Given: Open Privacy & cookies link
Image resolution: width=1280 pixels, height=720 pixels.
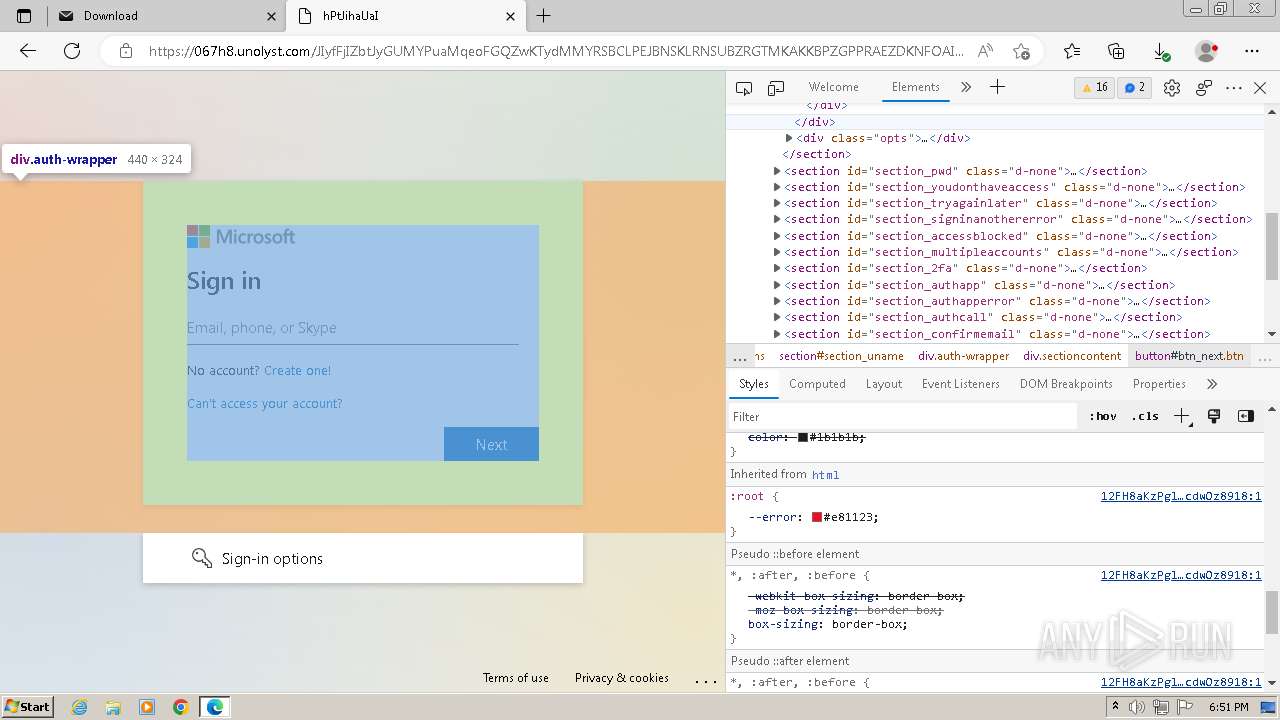Looking at the screenshot, I should 622,678.
